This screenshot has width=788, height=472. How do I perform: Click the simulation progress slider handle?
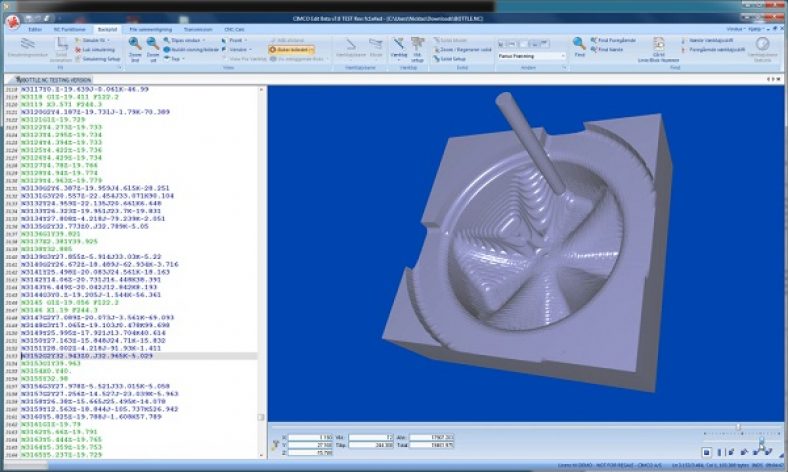click(x=738, y=427)
